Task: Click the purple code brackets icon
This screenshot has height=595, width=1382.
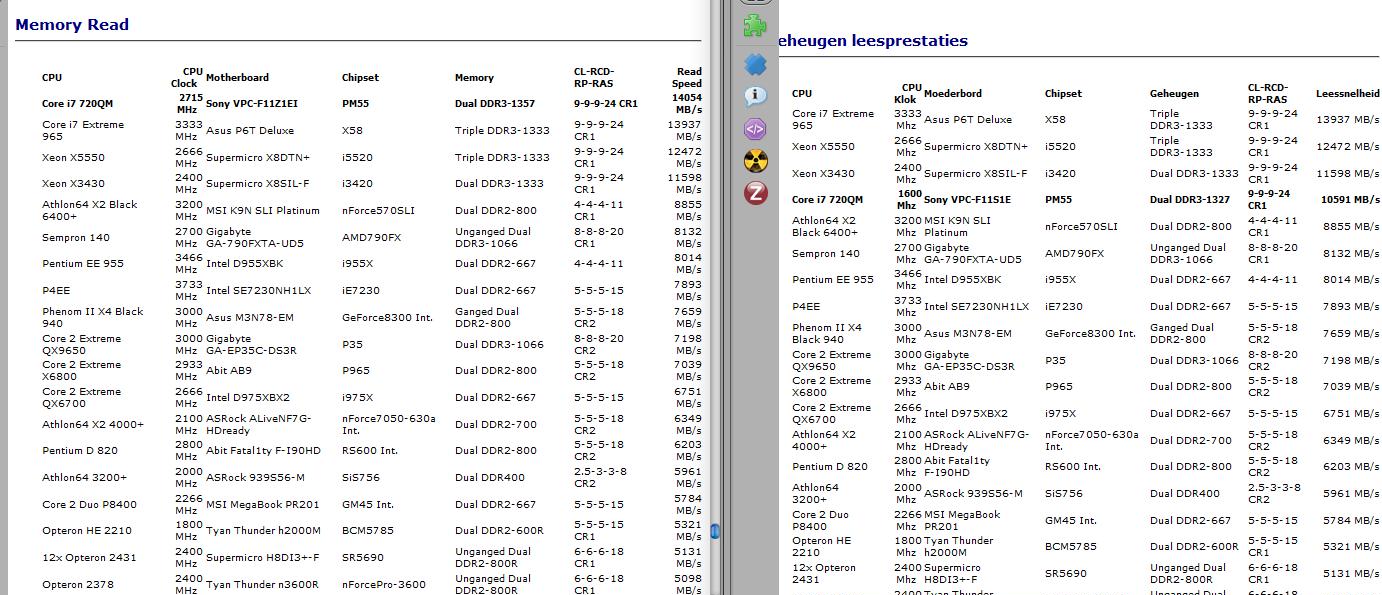Action: click(x=756, y=128)
